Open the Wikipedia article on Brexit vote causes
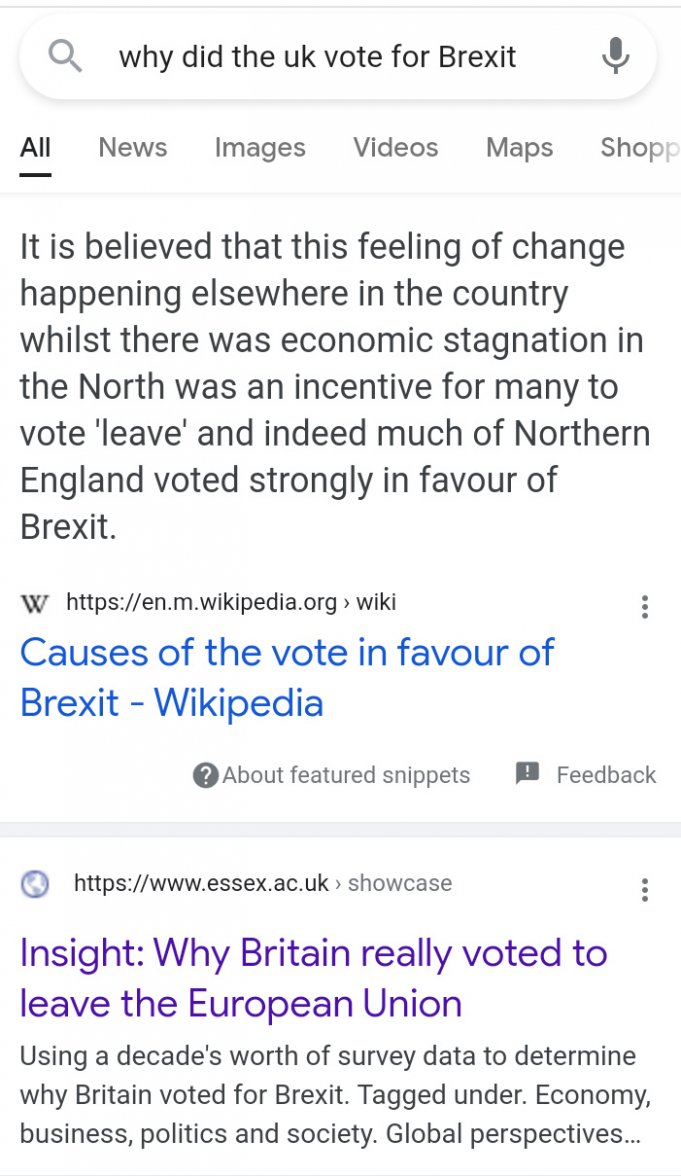The width and height of the screenshot is (681, 1176). [x=287, y=677]
